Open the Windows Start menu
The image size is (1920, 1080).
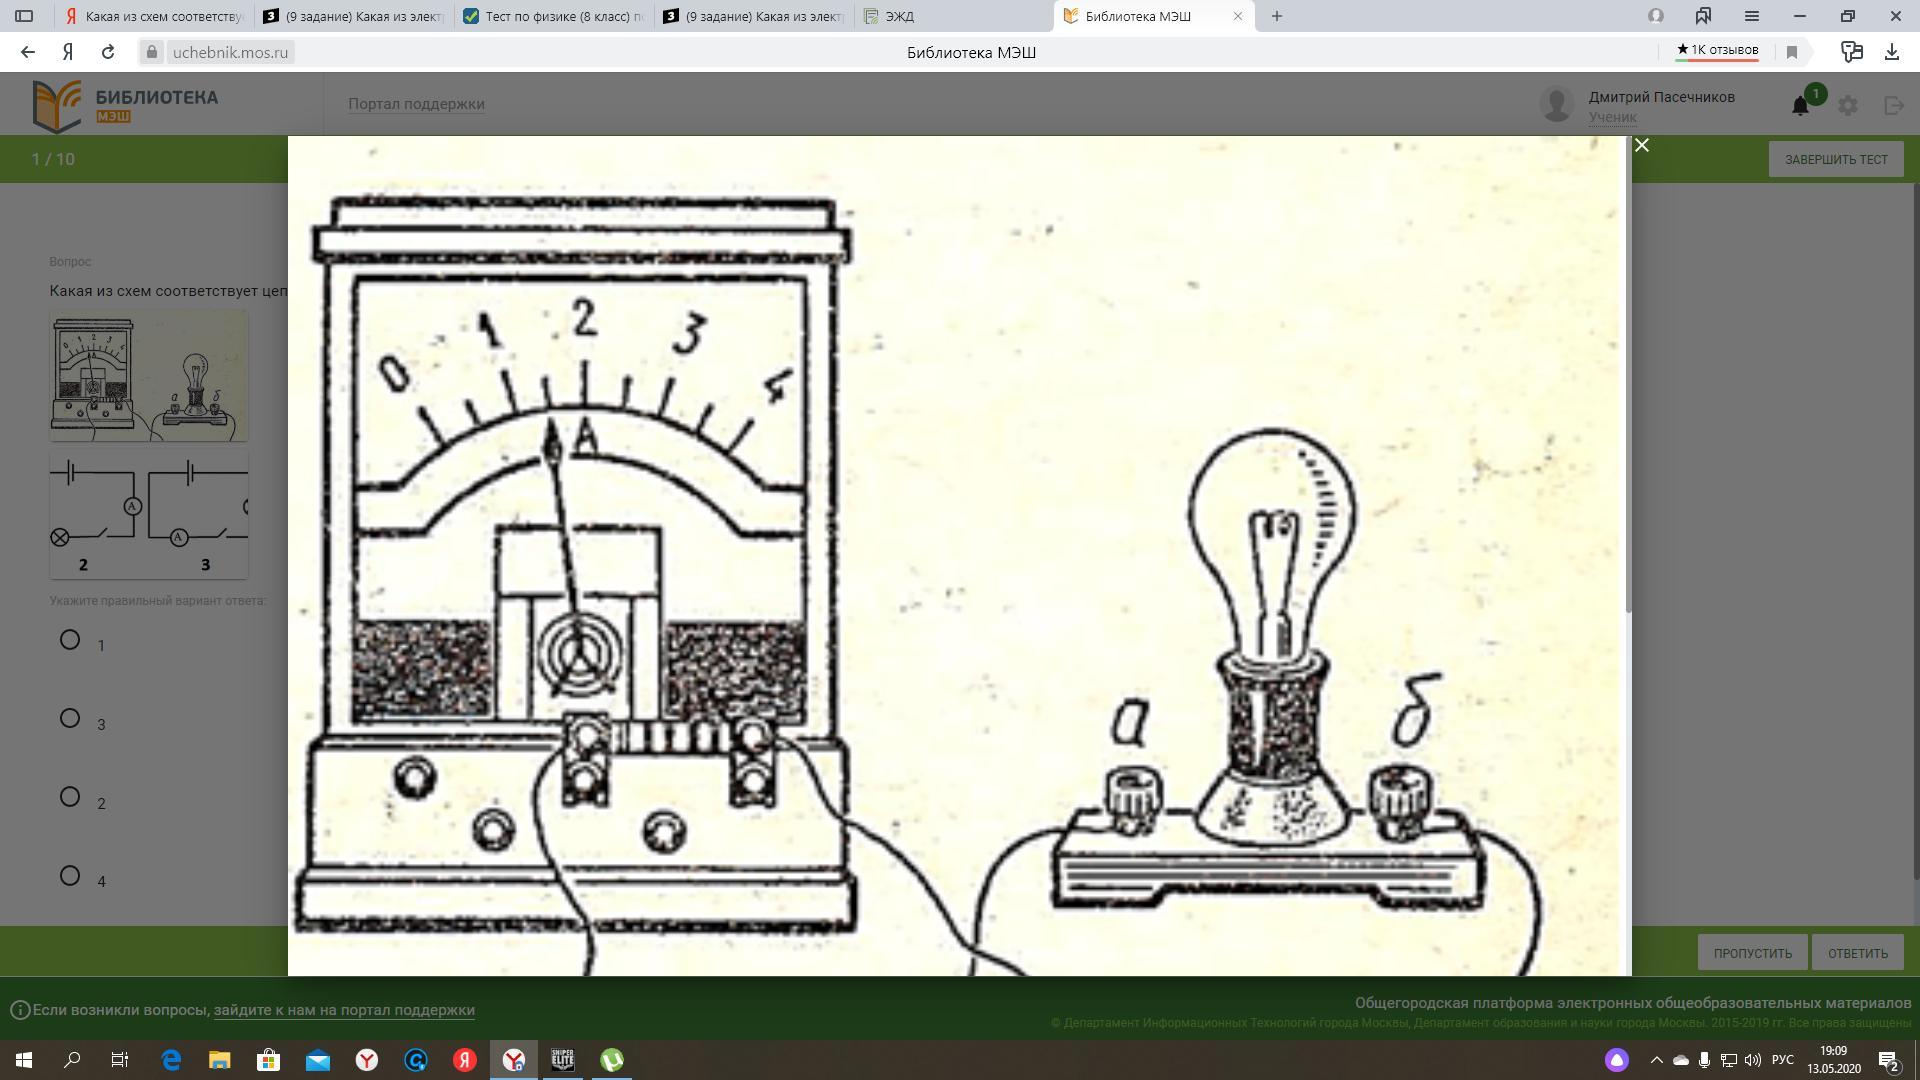pyautogui.click(x=24, y=1060)
